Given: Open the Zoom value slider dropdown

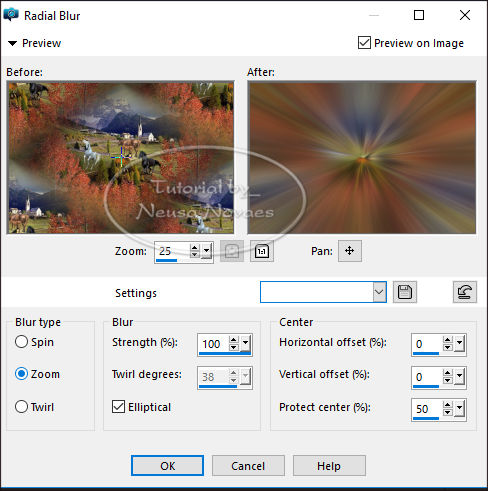Looking at the screenshot, I should 207,251.
